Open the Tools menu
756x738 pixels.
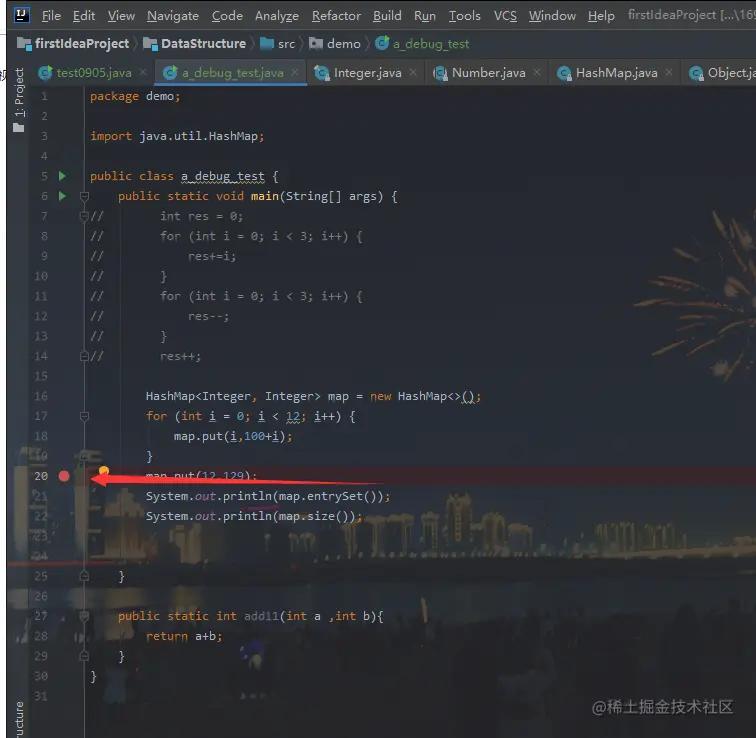pos(465,16)
